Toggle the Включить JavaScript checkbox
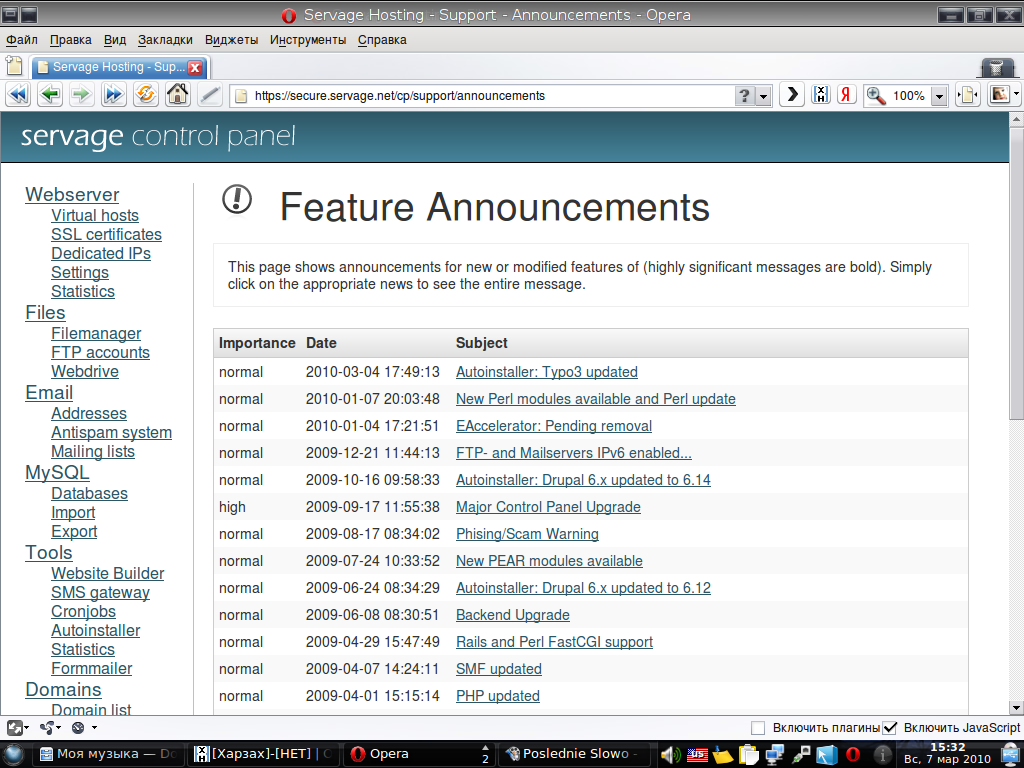The height and width of the screenshot is (768, 1024). coord(889,728)
